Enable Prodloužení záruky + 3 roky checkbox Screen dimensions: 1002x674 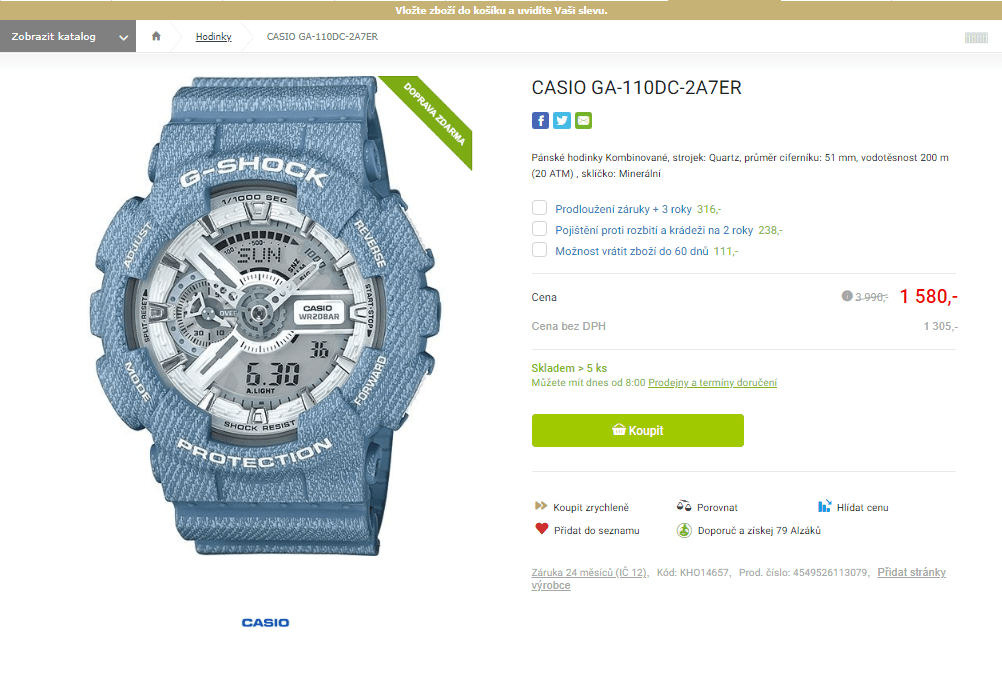tap(539, 208)
